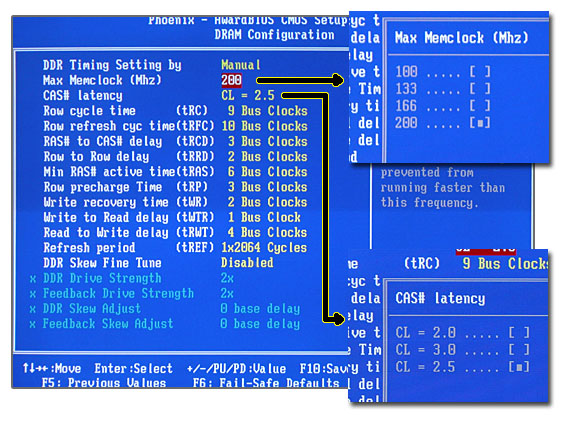Screen dimensions: 569x421
Task: Choose CL = 2.5 latency option
Action: (462, 367)
